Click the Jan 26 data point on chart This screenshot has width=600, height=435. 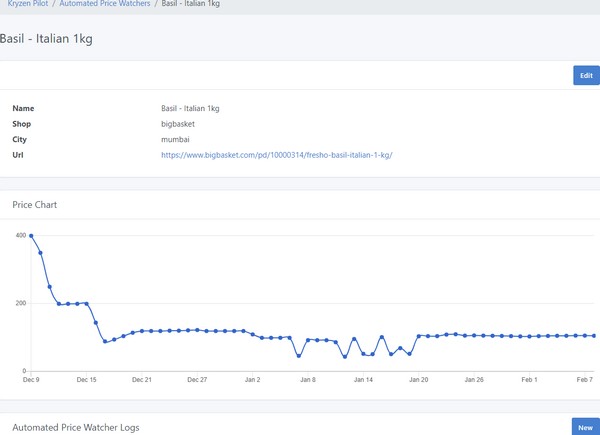point(474,336)
